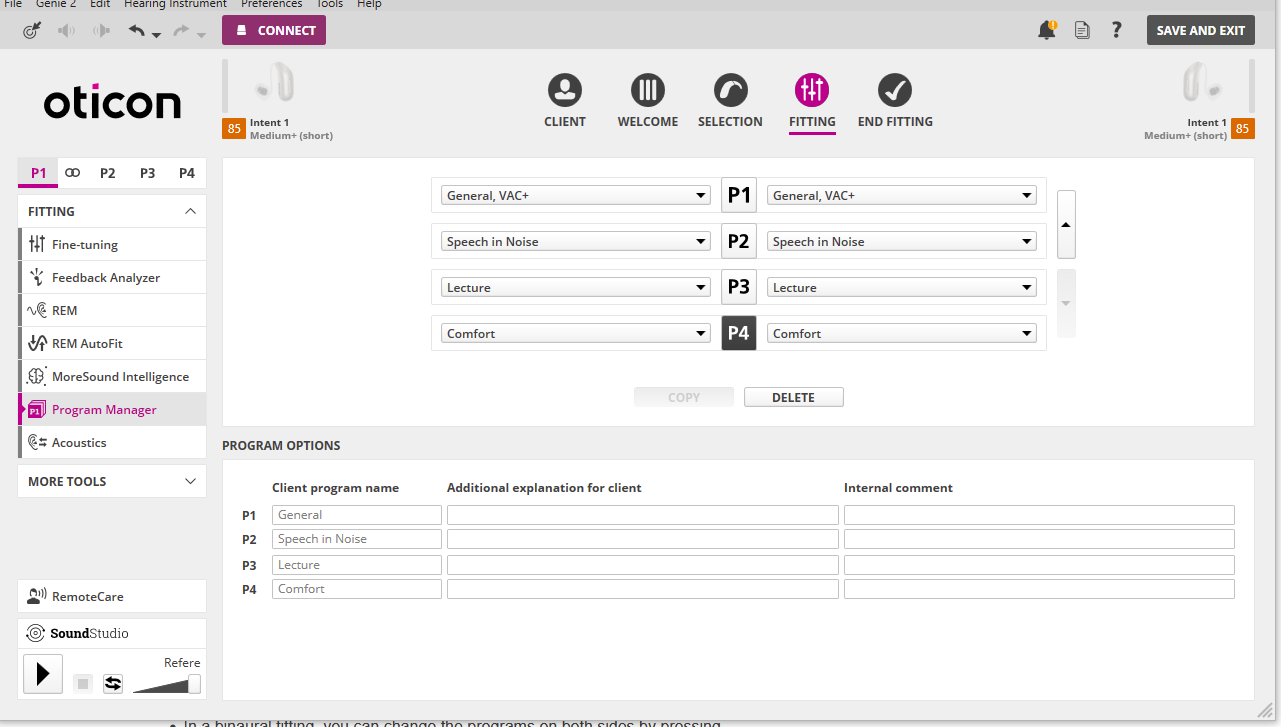1281x727 pixels.
Task: Switch to the P4 program tab
Action: coord(187,173)
